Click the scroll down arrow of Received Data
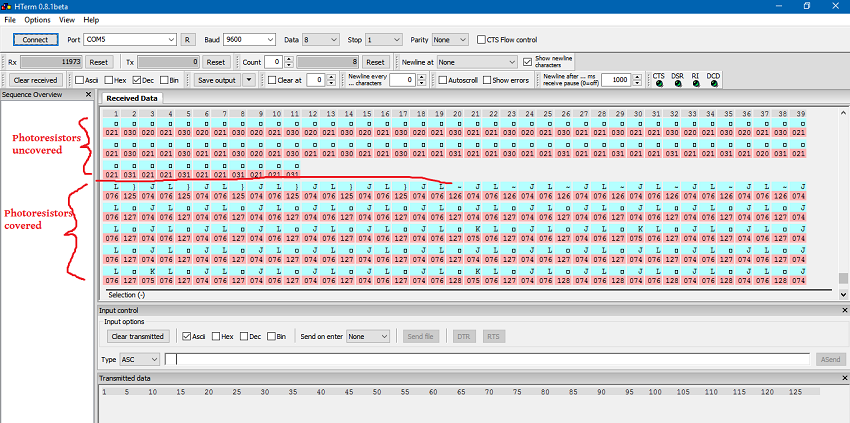This screenshot has height=423, width=850. coord(843,294)
